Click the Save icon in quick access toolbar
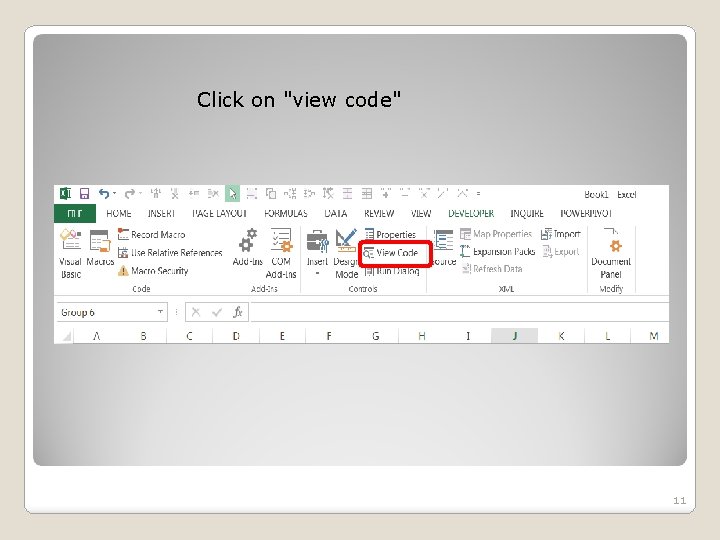Viewport: 720px width, 540px height. click(84, 194)
